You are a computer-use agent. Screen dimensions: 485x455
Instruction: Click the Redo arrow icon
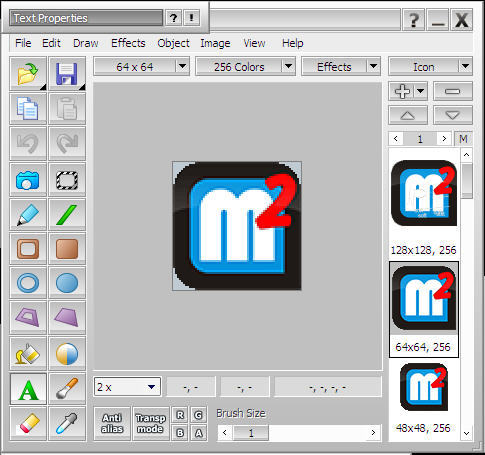coord(67,143)
